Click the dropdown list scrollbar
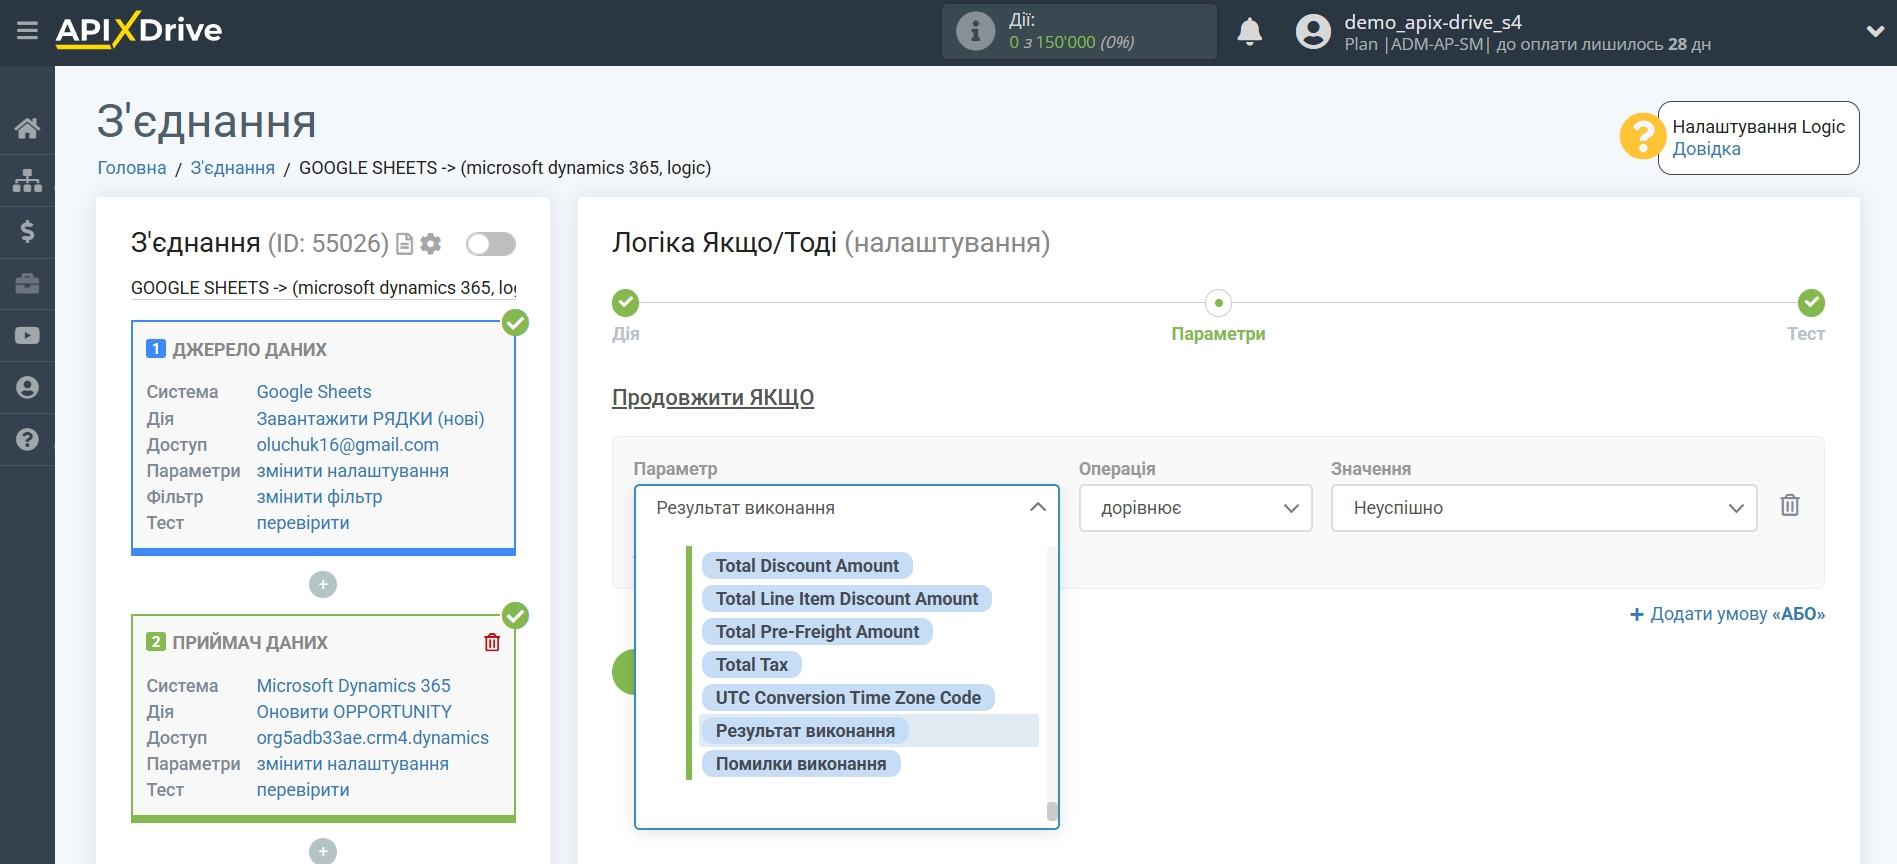This screenshot has width=1897, height=864. pyautogui.click(x=1052, y=811)
